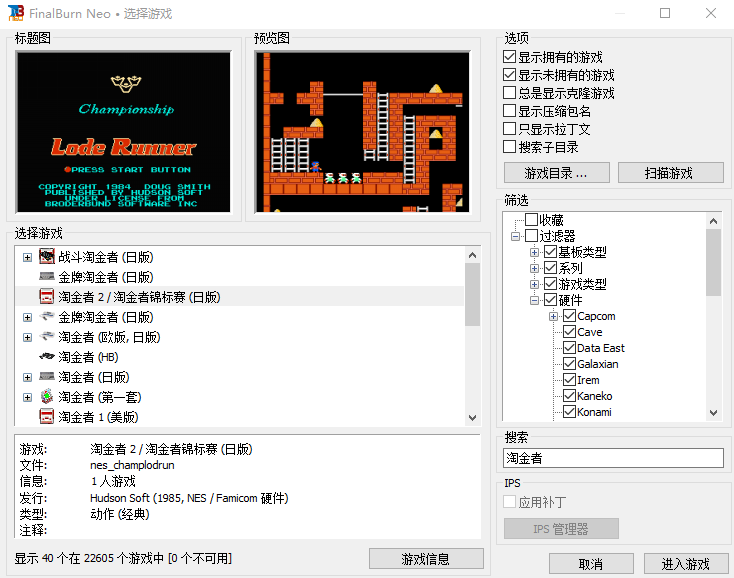Viewport: 734px width, 578px height.
Task: Click the game list scroll-down arrow
Action: pos(472,417)
